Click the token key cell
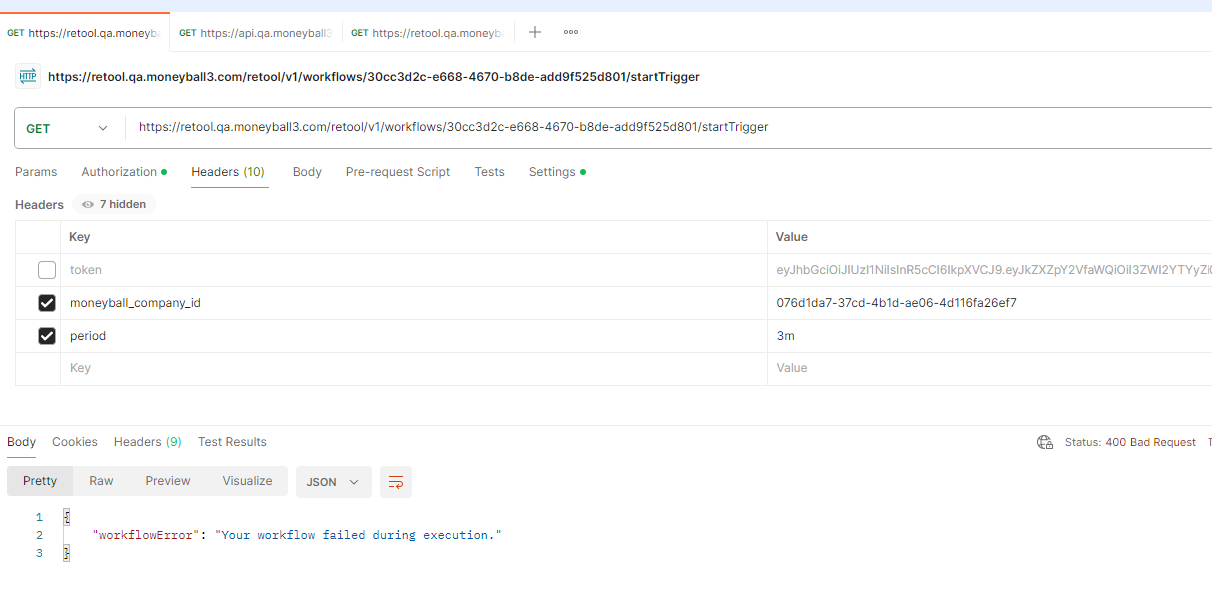This screenshot has width=1212, height=616. pos(413,270)
